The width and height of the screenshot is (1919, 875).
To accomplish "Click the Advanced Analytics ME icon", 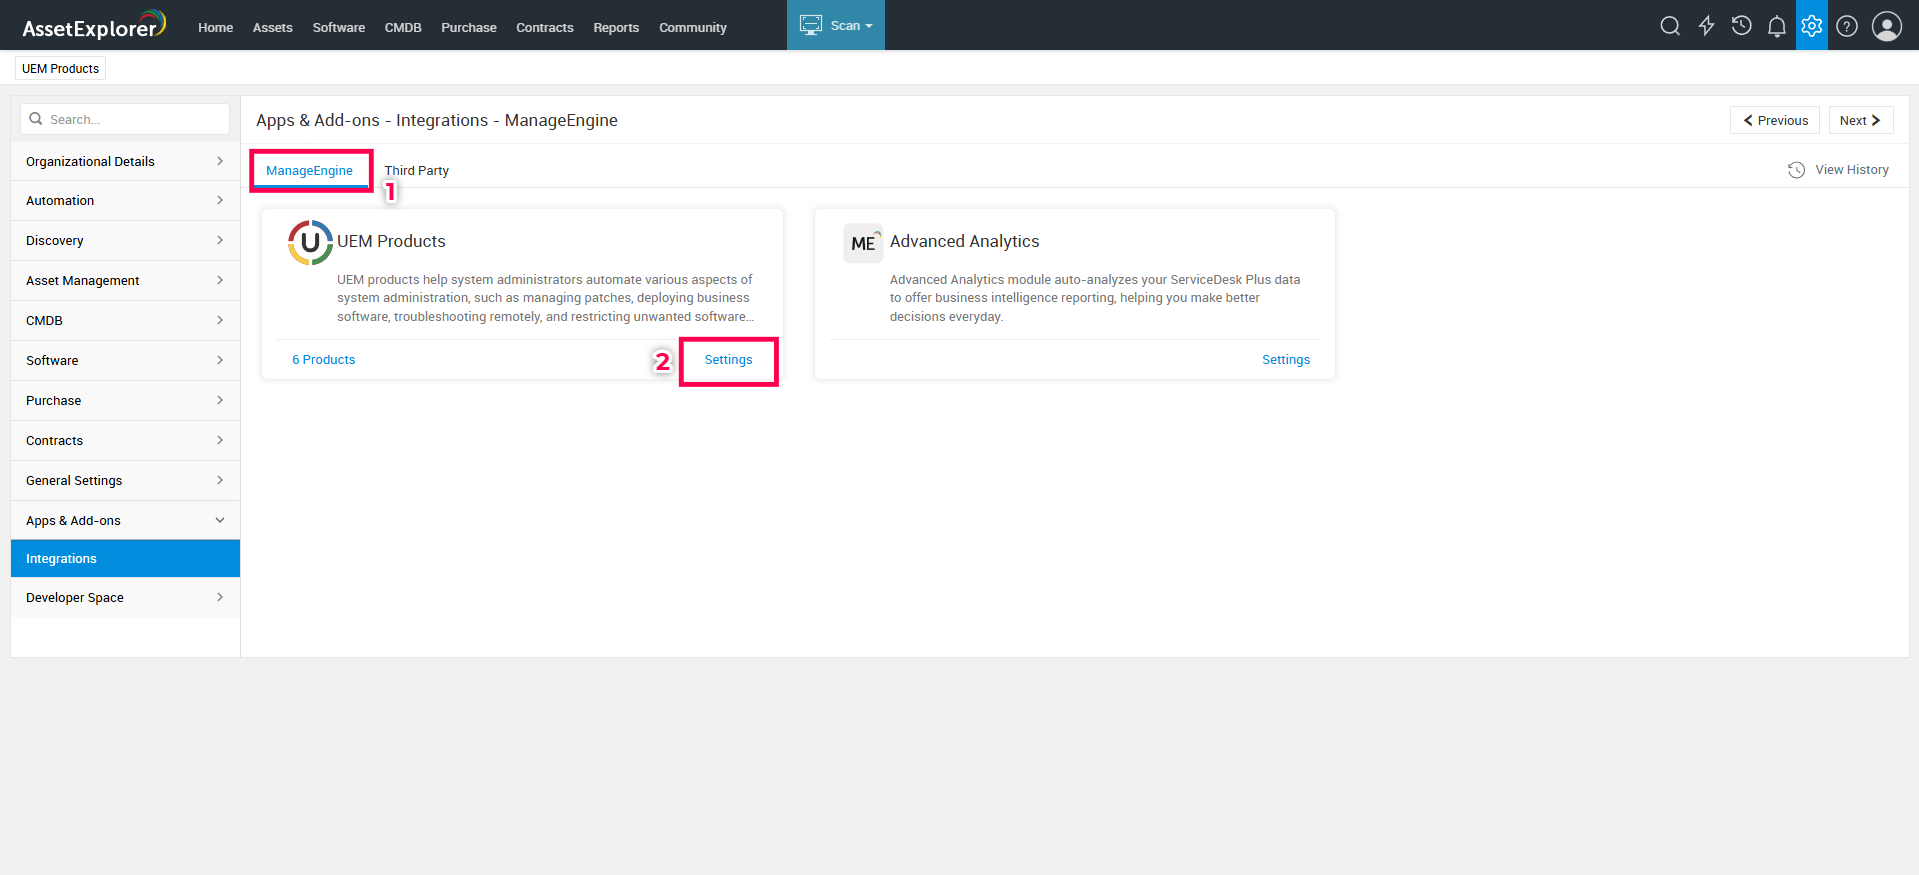I will [x=863, y=243].
